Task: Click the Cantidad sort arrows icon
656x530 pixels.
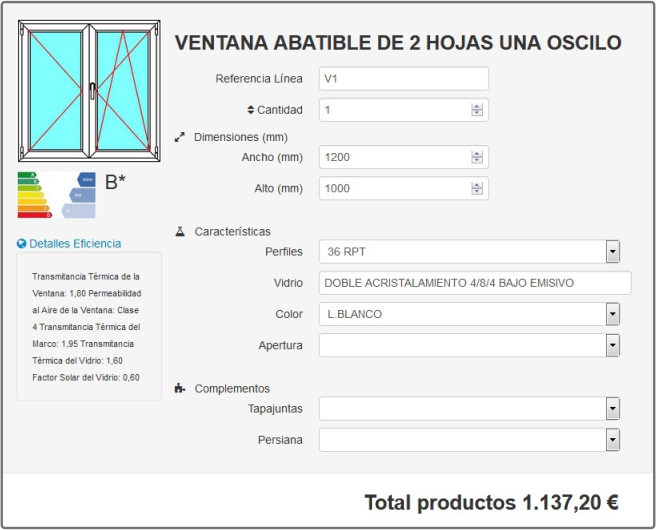Action: 250,110
